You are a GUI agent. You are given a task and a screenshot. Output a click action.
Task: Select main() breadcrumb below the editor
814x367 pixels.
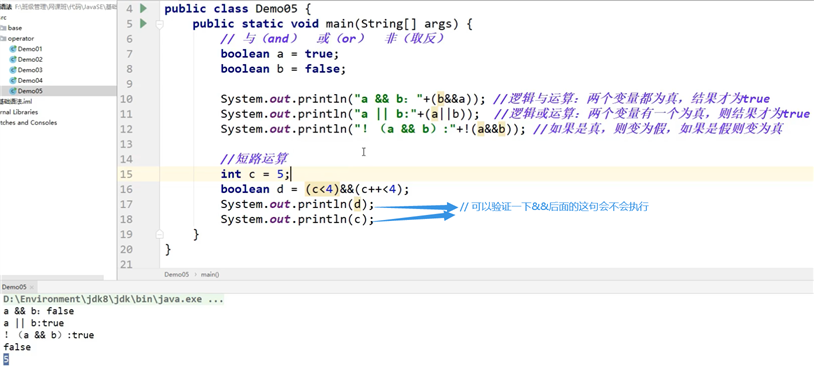click(210, 275)
